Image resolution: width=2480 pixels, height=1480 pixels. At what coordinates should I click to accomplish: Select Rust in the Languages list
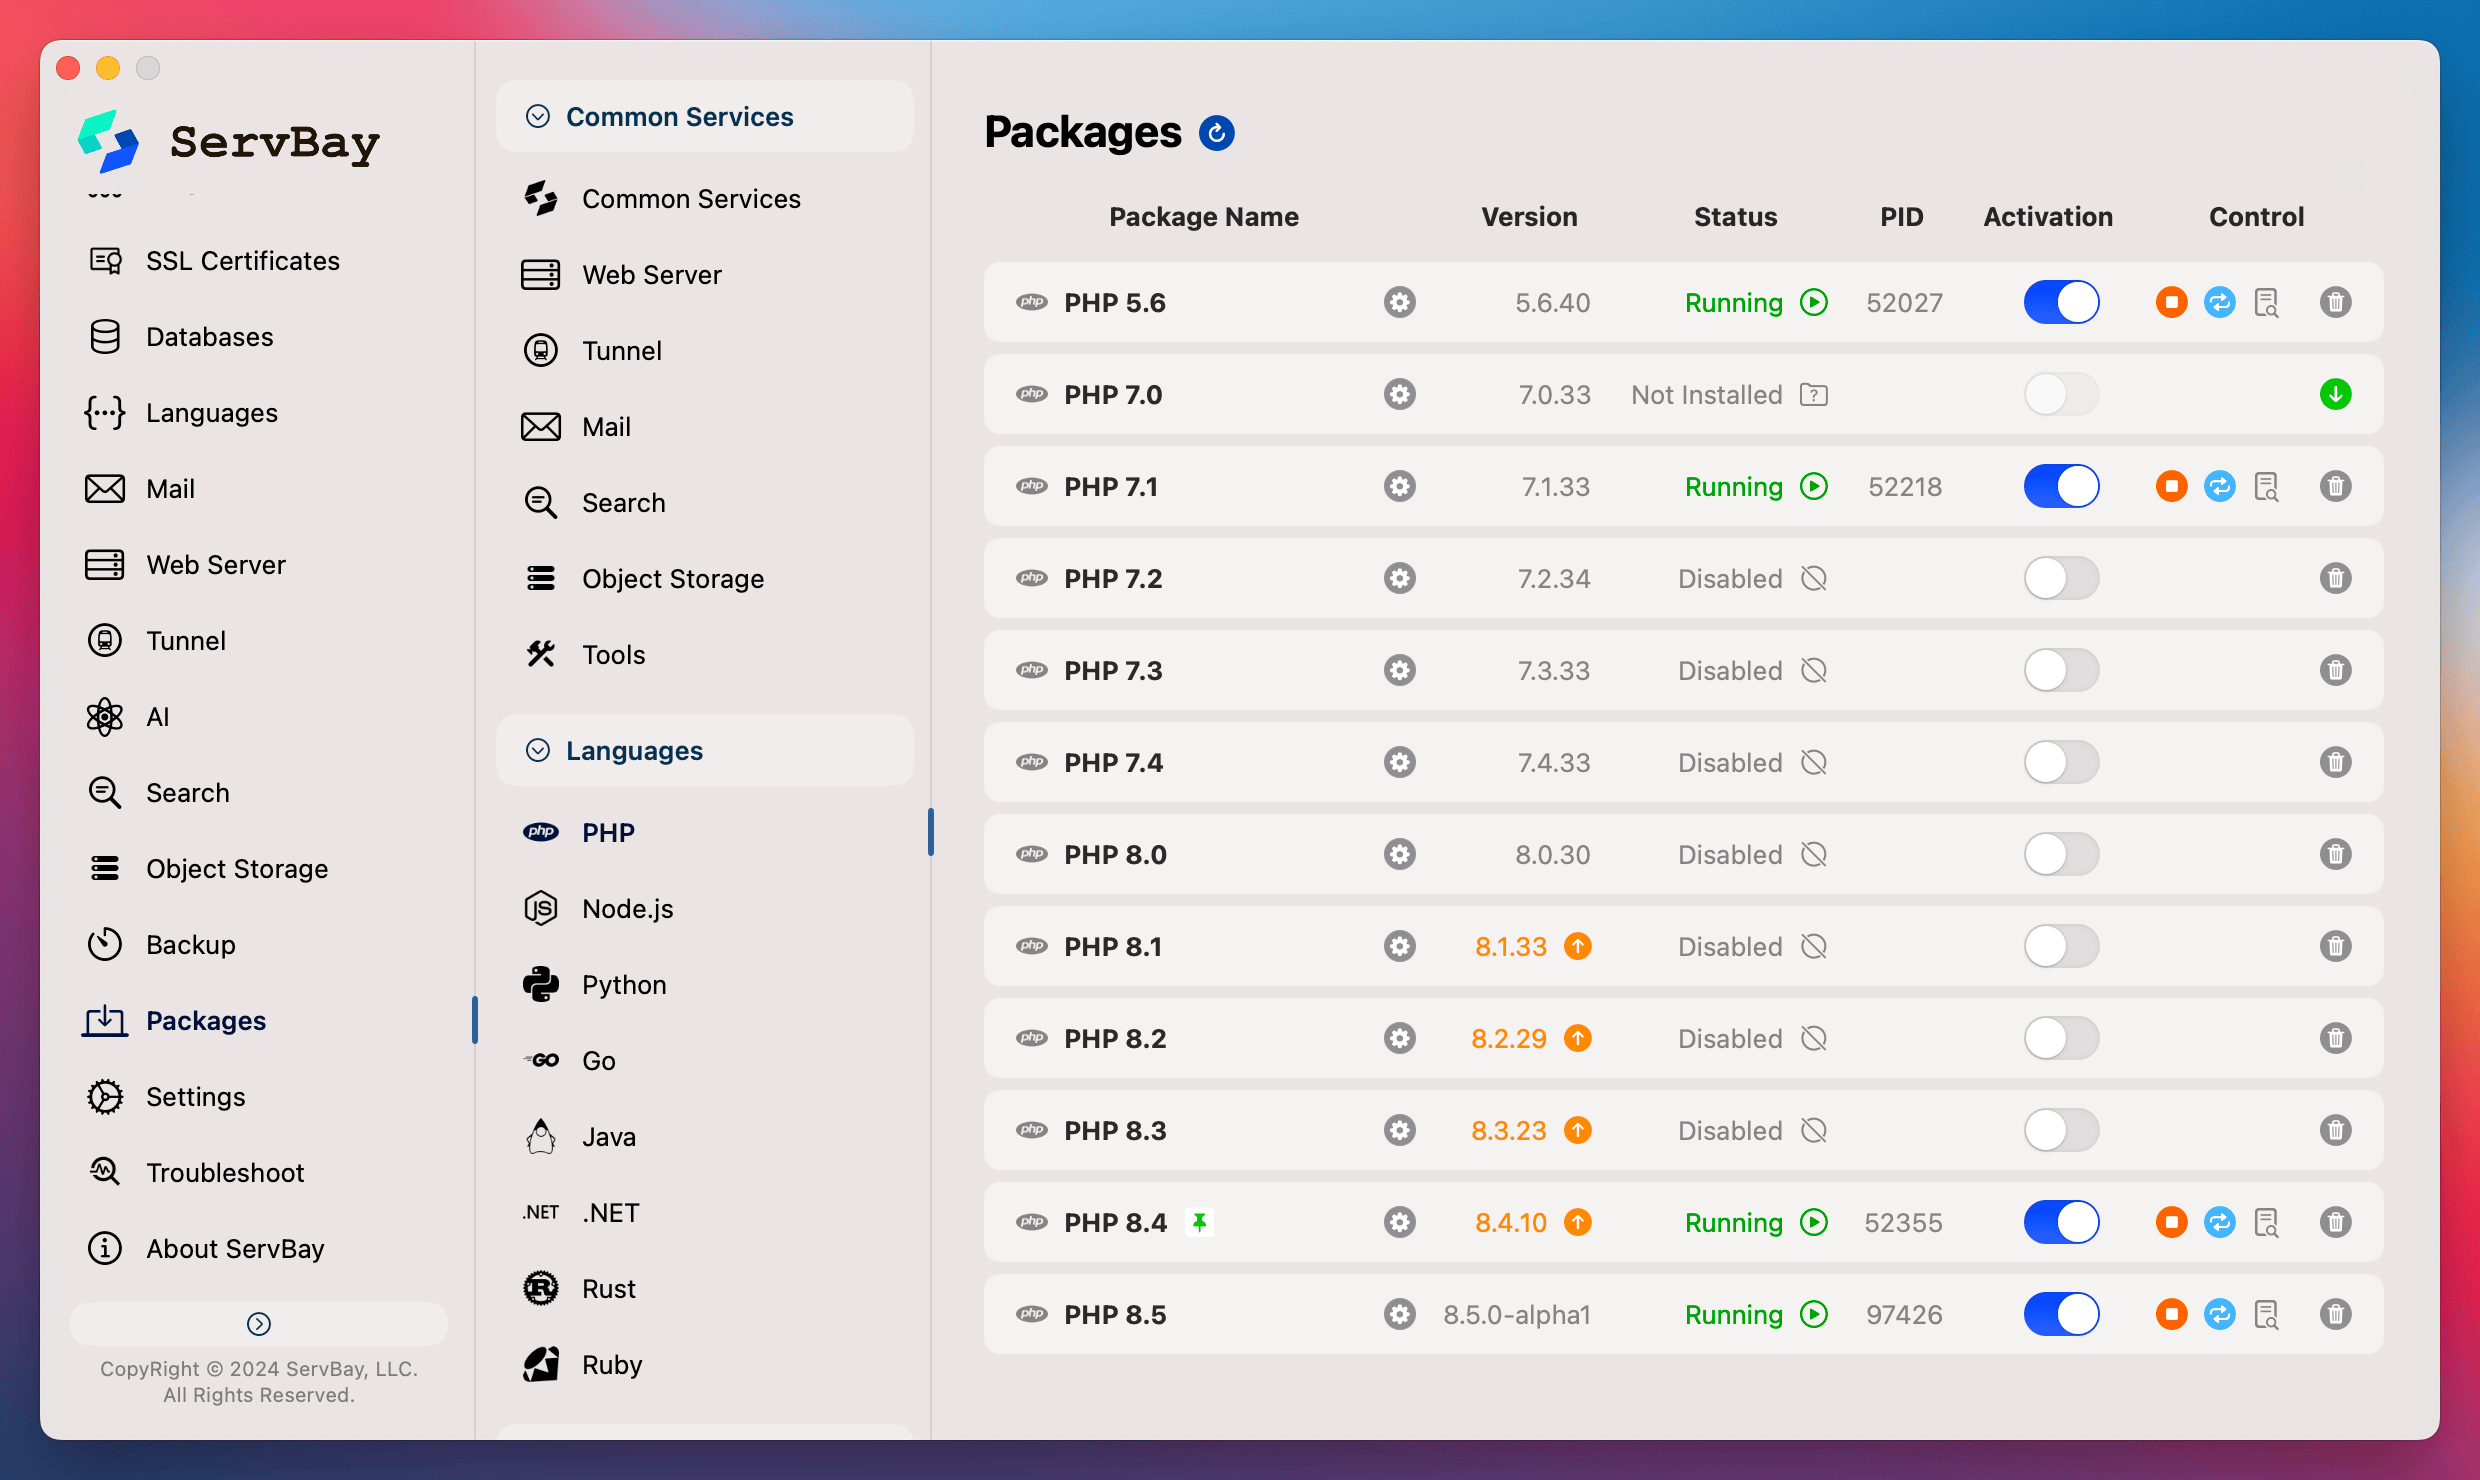tap(580, 1289)
